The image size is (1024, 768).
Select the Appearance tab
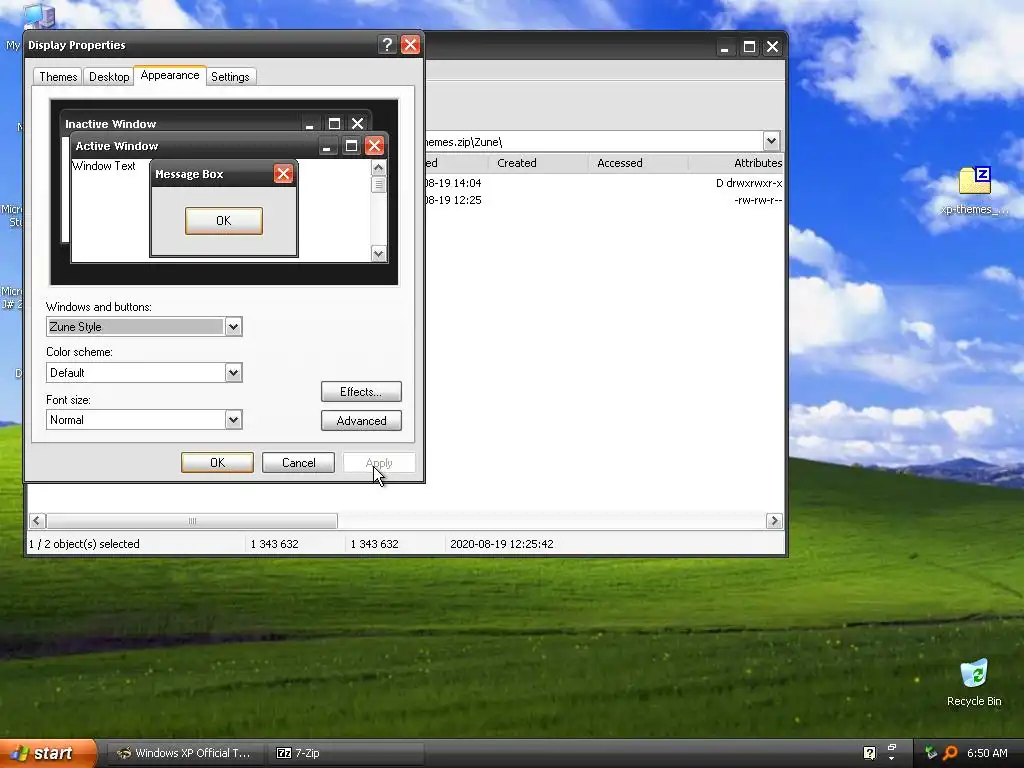[x=170, y=75]
